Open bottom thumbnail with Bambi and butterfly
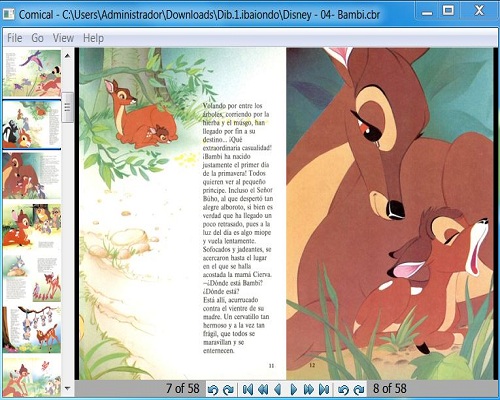Viewport: 500px width, 400px height. click(32, 377)
